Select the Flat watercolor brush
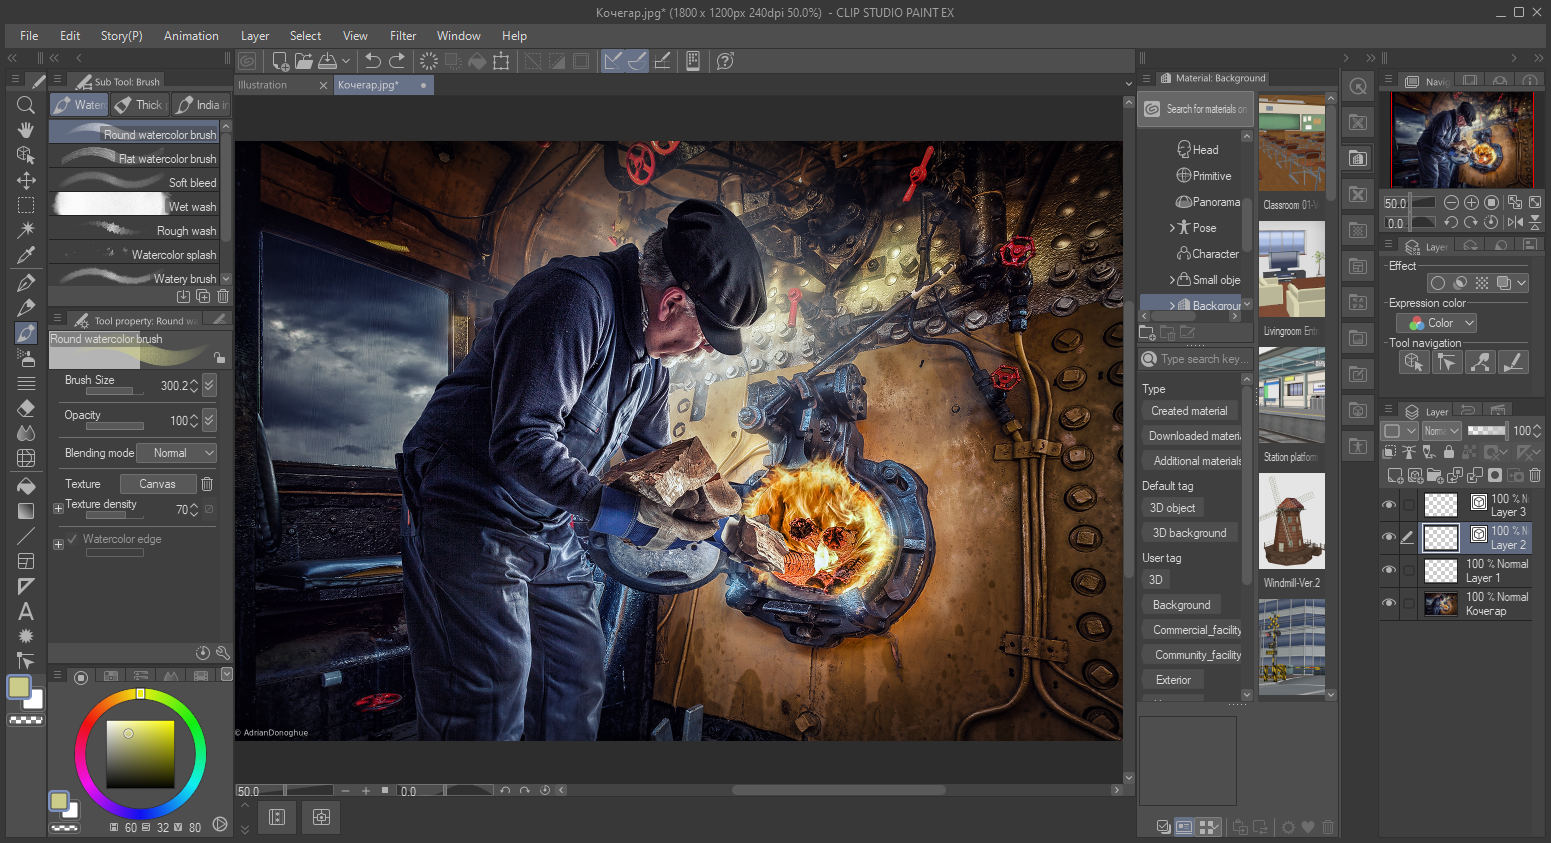This screenshot has width=1551, height=843. (x=135, y=158)
